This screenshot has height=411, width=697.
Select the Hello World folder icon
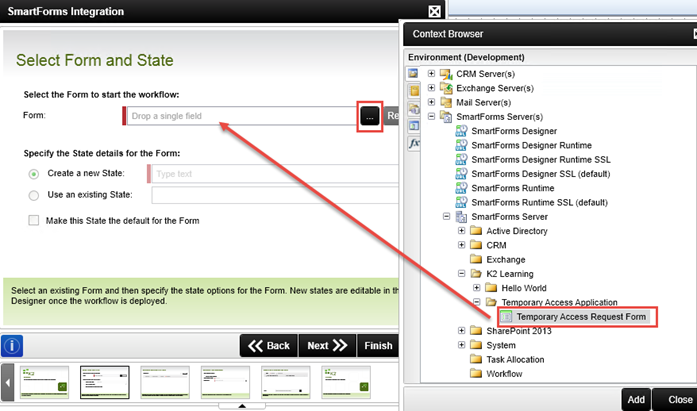tap(491, 288)
